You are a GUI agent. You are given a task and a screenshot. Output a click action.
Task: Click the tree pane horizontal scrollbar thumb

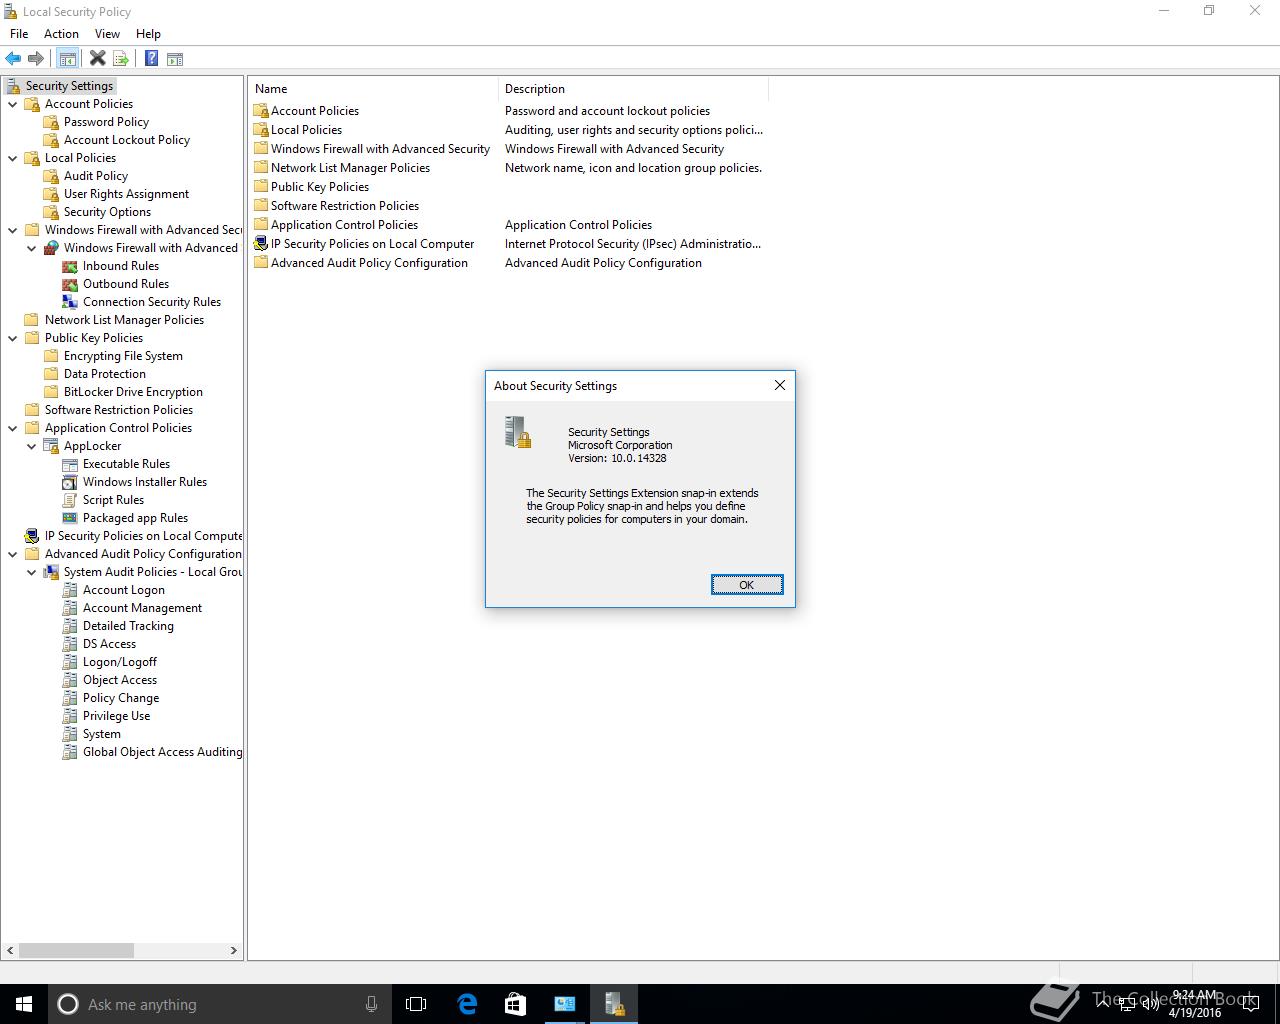76,950
